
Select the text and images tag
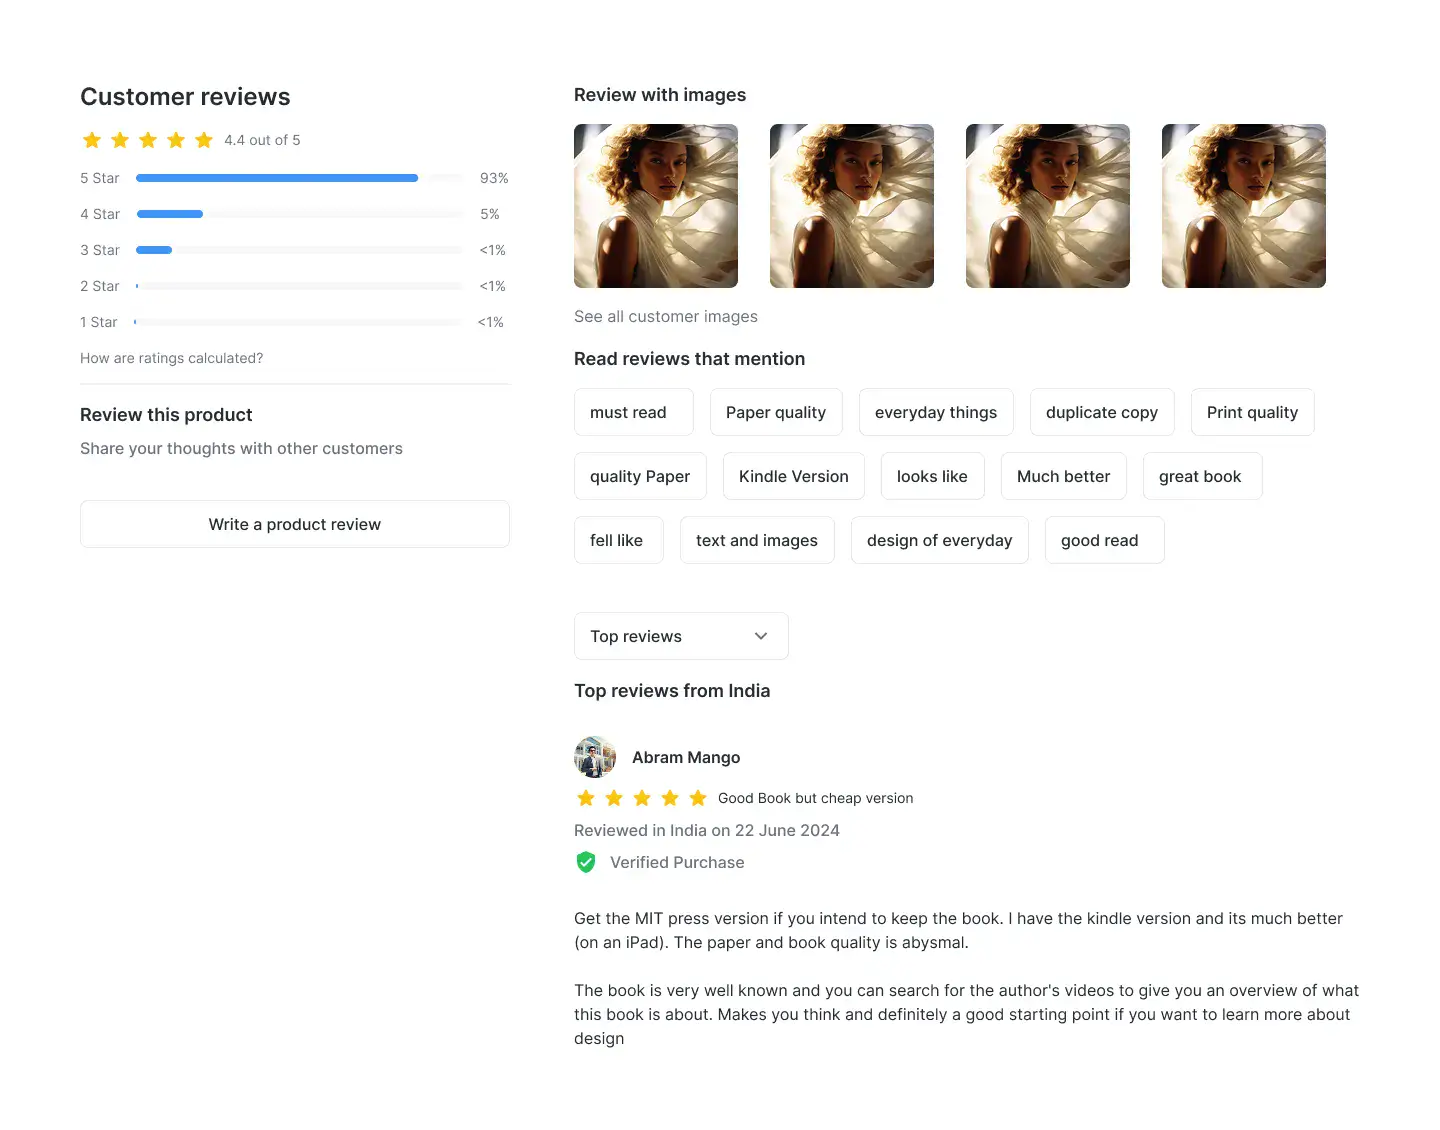757,540
